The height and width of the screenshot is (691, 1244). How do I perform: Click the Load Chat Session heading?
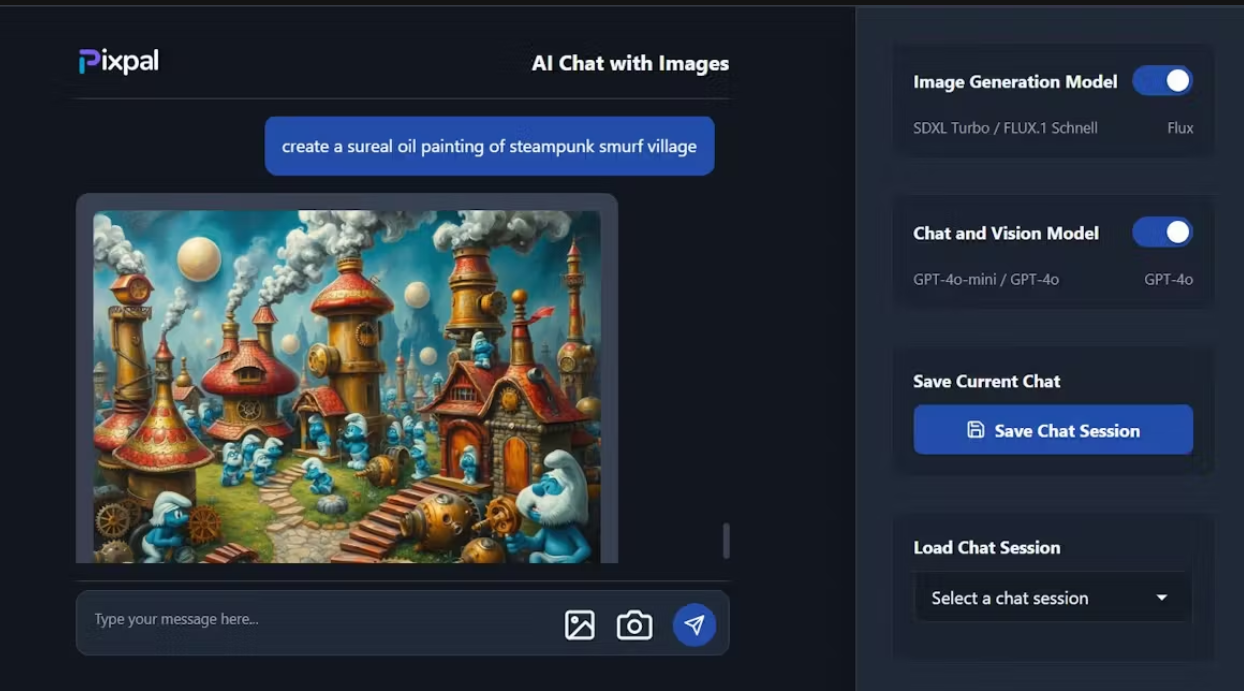986,547
